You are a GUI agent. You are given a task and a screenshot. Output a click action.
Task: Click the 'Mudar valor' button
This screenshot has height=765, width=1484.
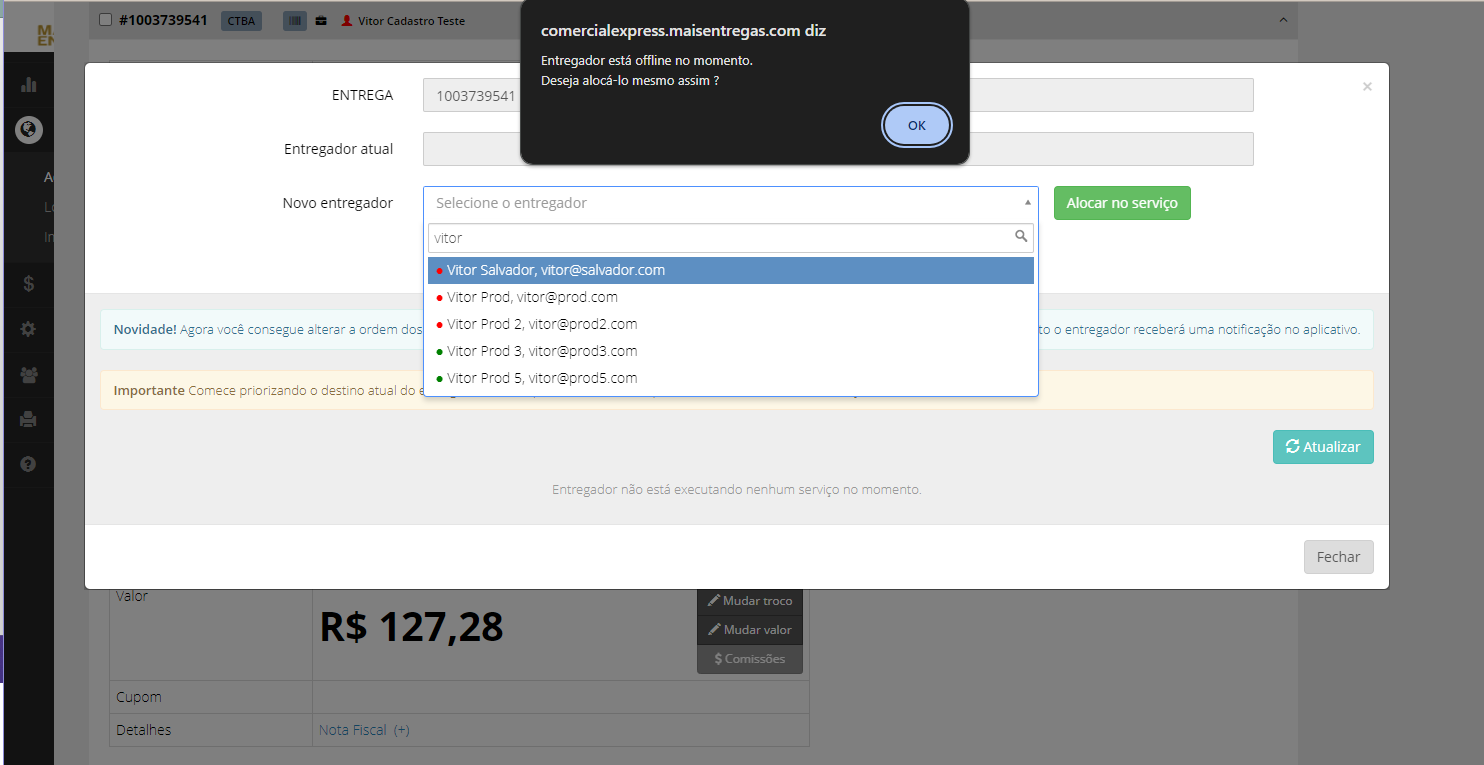750,630
